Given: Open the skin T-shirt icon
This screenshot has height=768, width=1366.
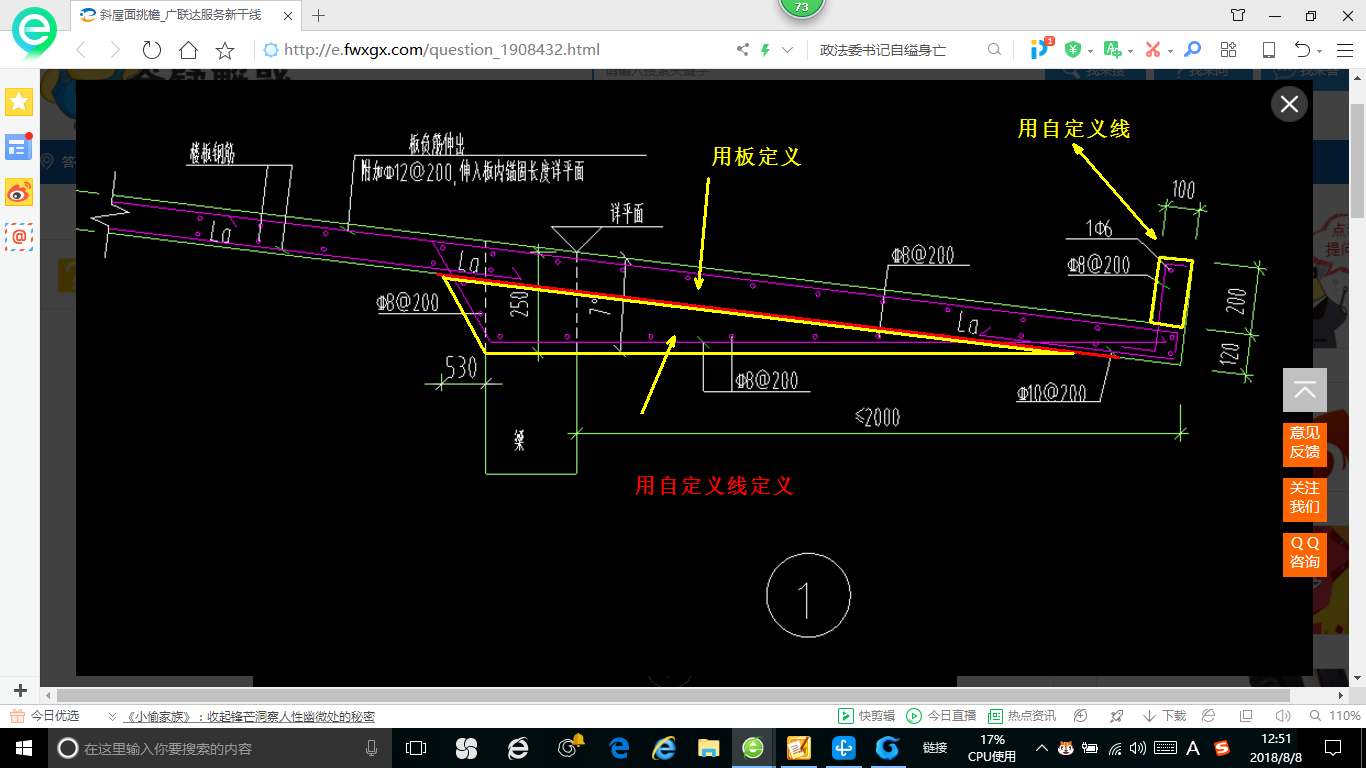Looking at the screenshot, I should 1238,15.
